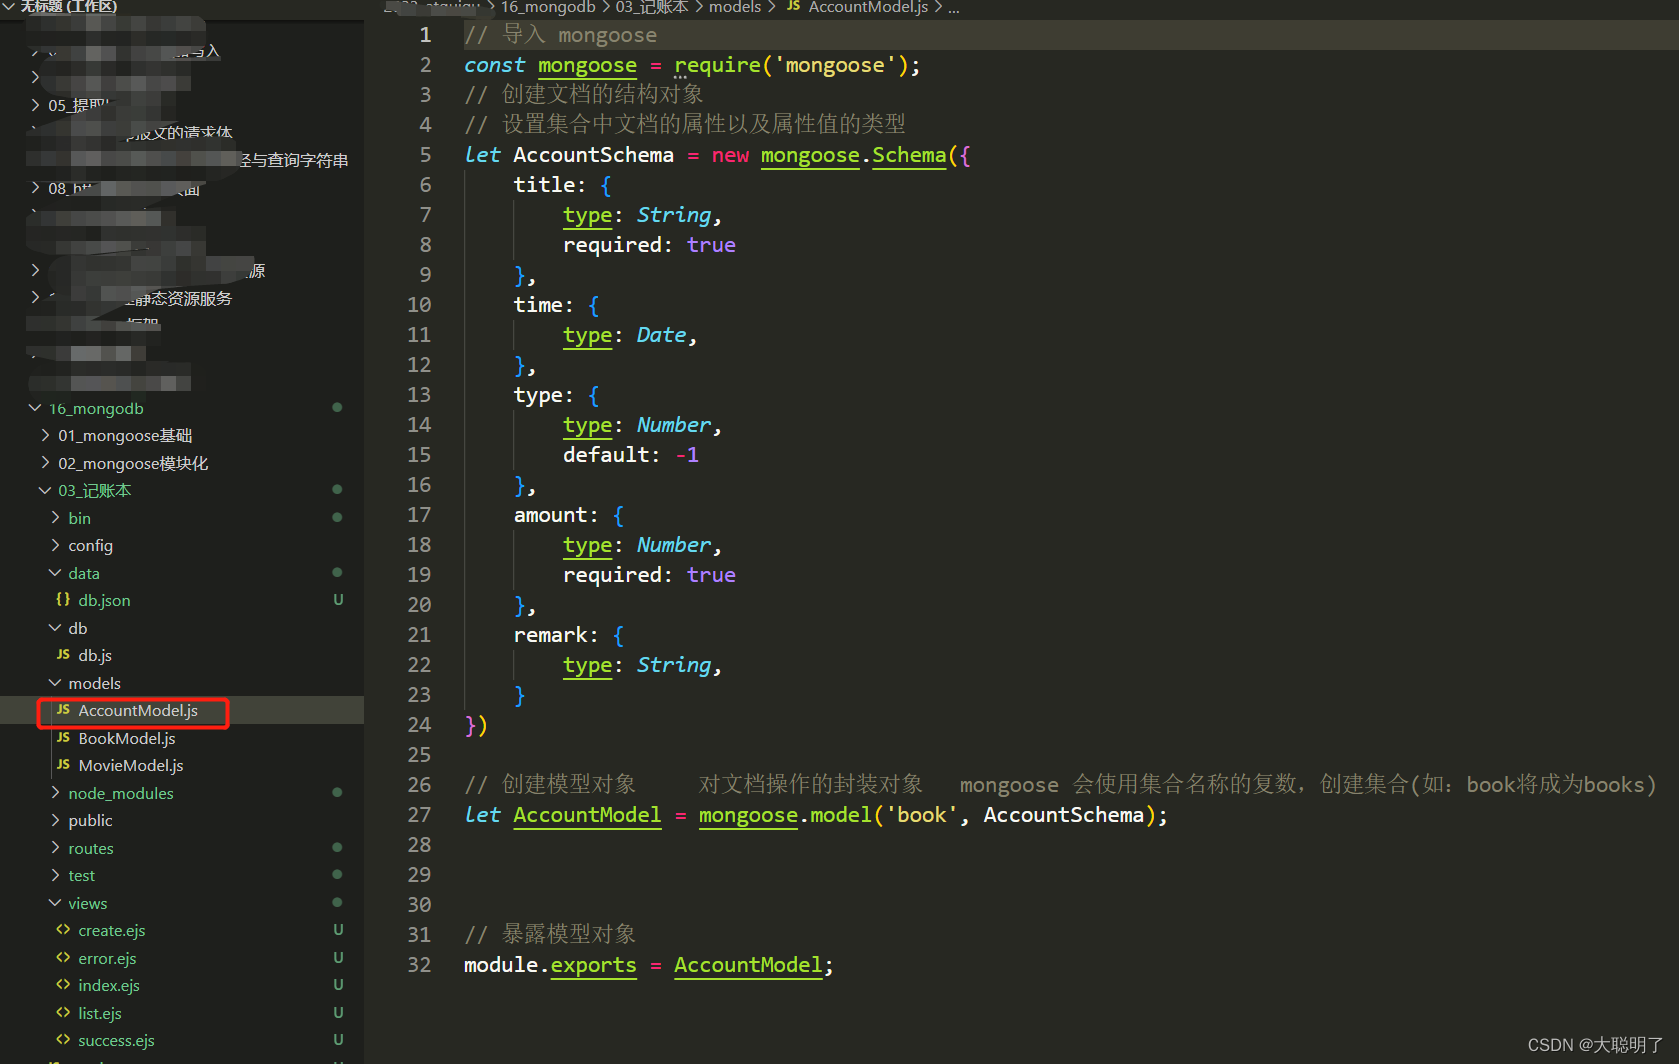Collapse the db folder
This screenshot has height=1064, width=1679.
click(55, 628)
